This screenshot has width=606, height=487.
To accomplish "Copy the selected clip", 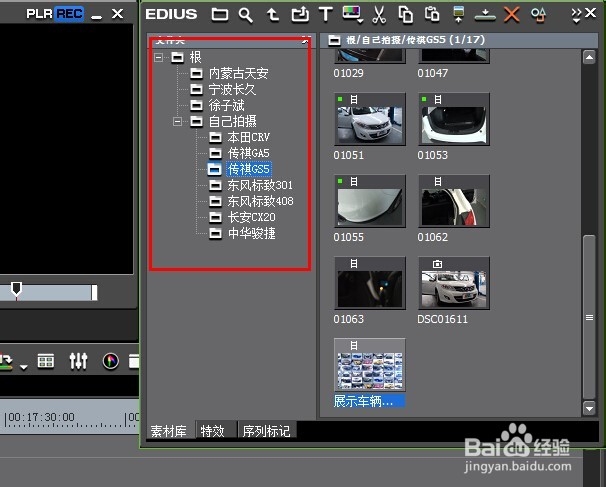I will pyautogui.click(x=405, y=15).
